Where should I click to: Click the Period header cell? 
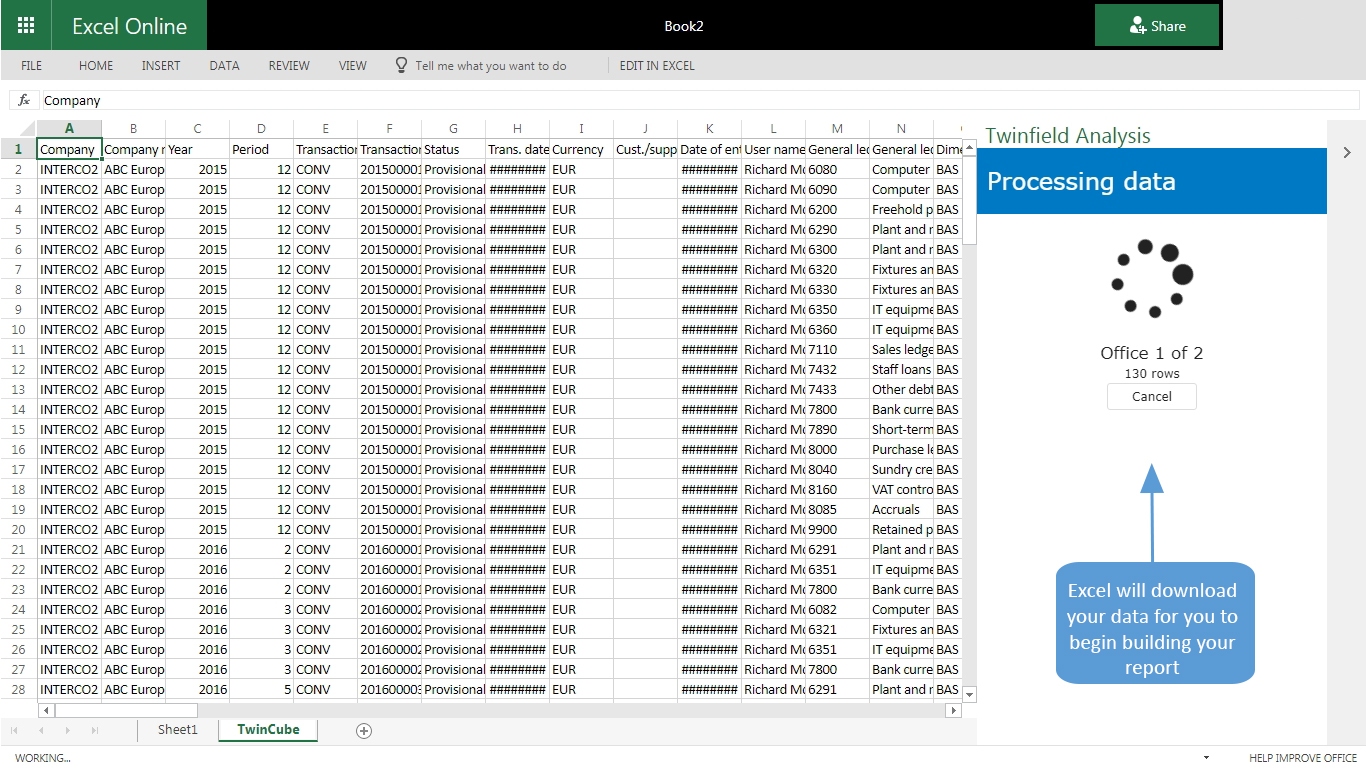(261, 149)
